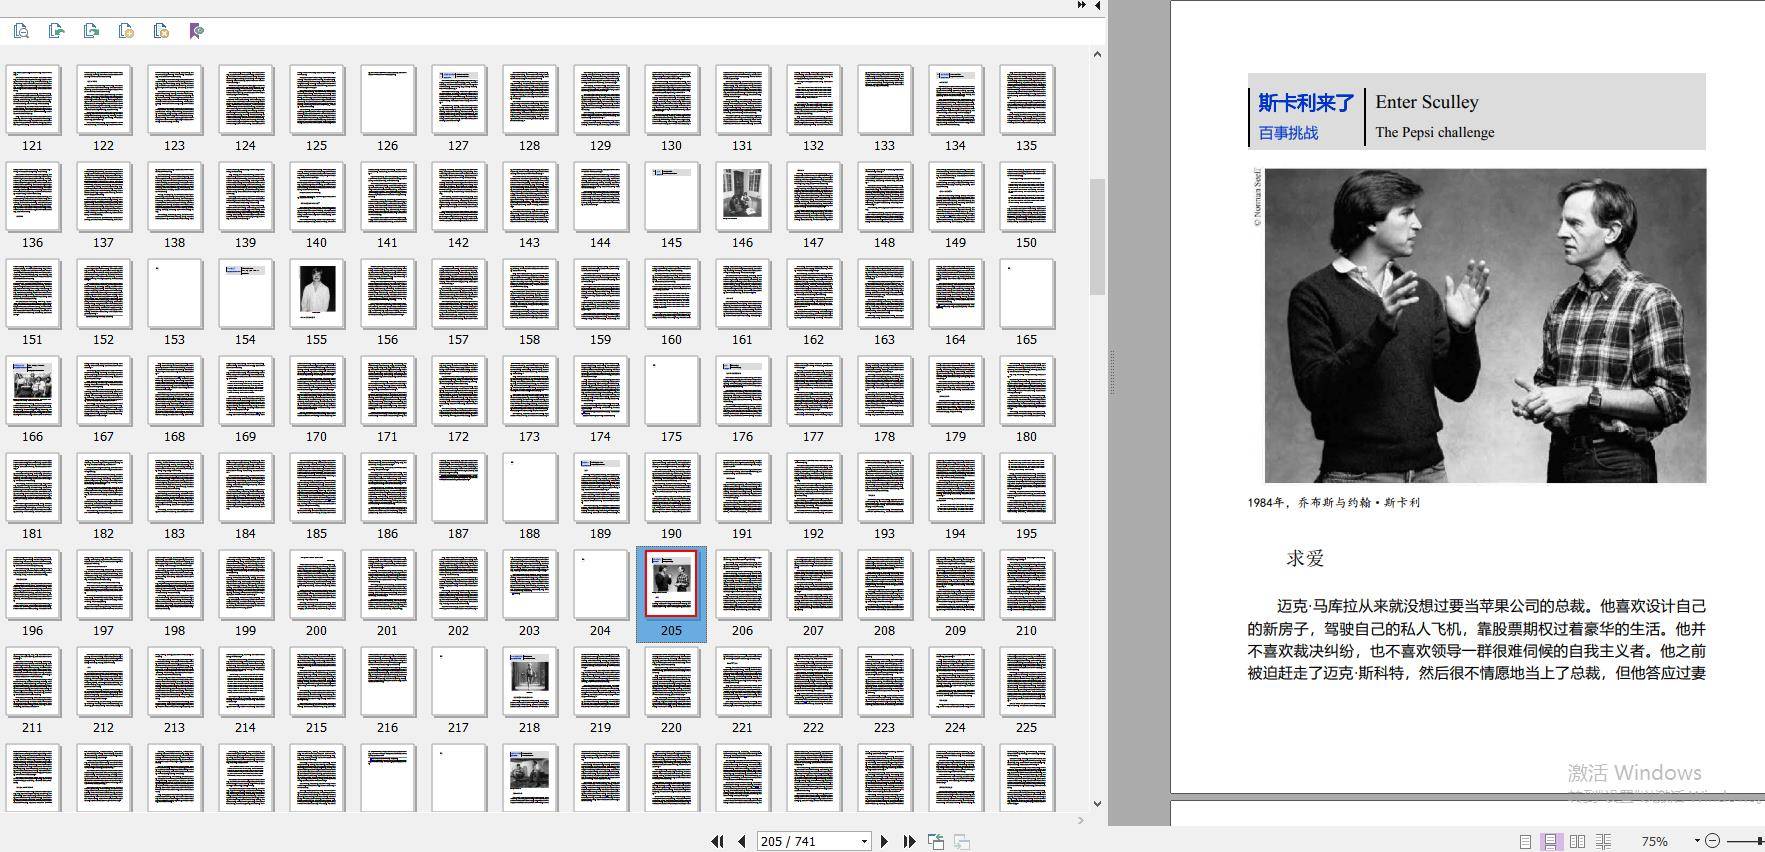Click thumbnail panel scrollbar up arrow
Image resolution: width=1765 pixels, height=852 pixels.
pyautogui.click(x=1097, y=54)
